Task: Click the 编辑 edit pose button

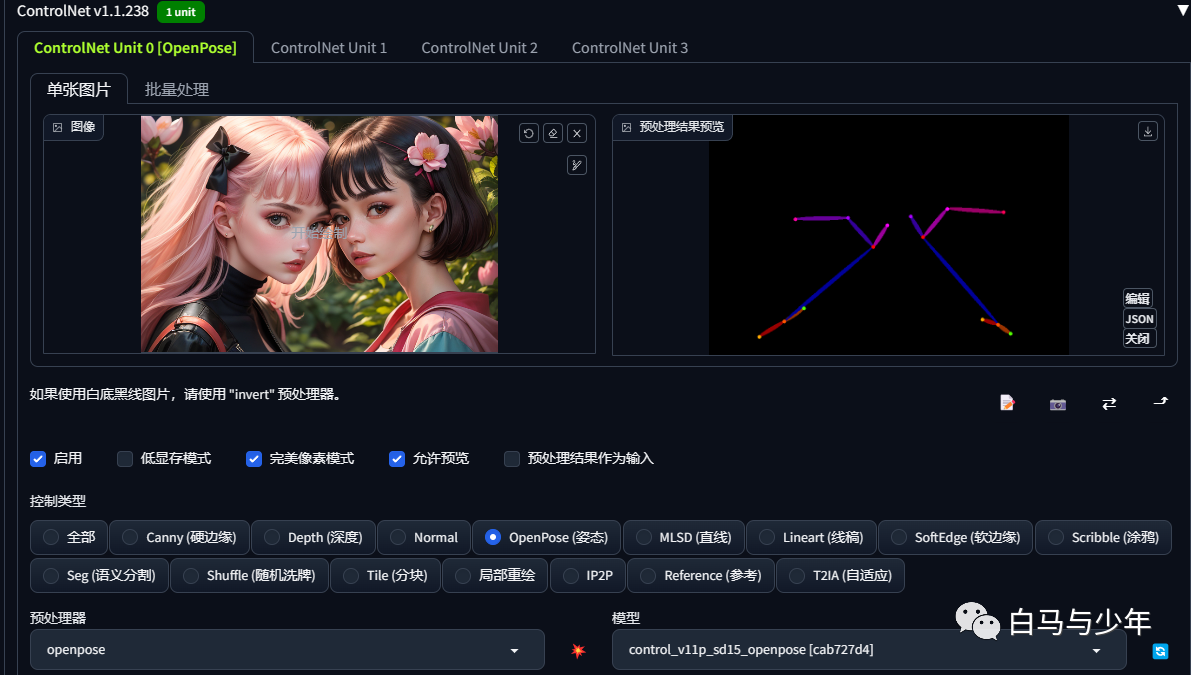Action: pyautogui.click(x=1138, y=298)
